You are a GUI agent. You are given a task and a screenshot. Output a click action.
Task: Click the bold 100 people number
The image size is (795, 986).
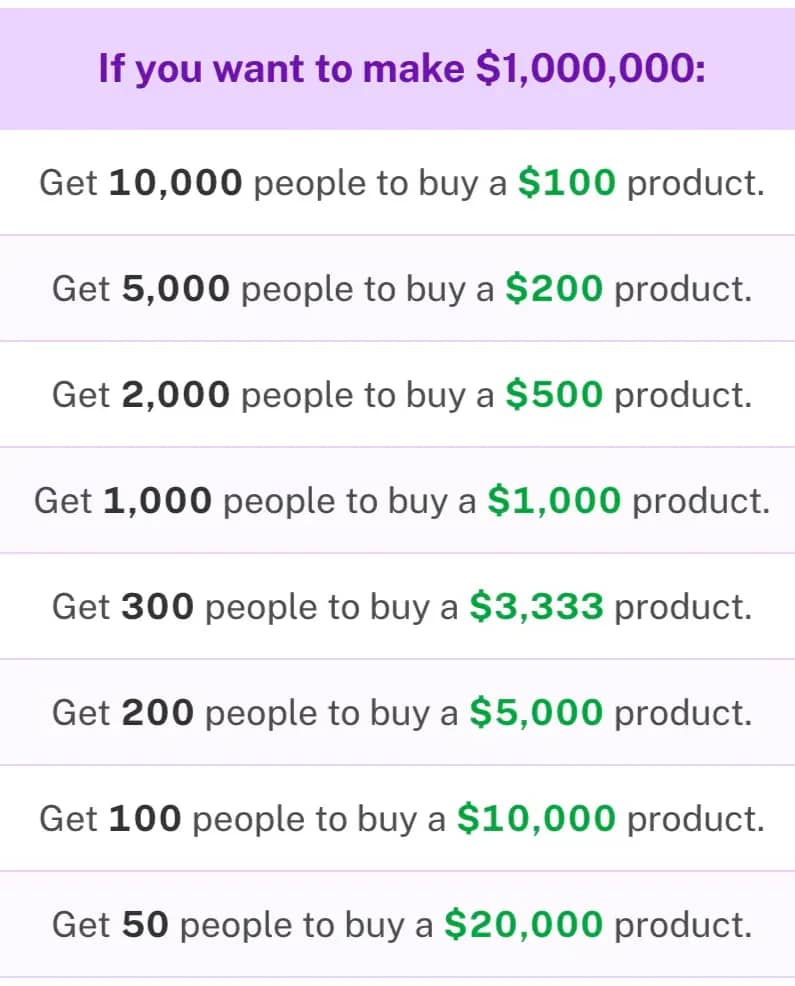pyautogui.click(x=145, y=819)
